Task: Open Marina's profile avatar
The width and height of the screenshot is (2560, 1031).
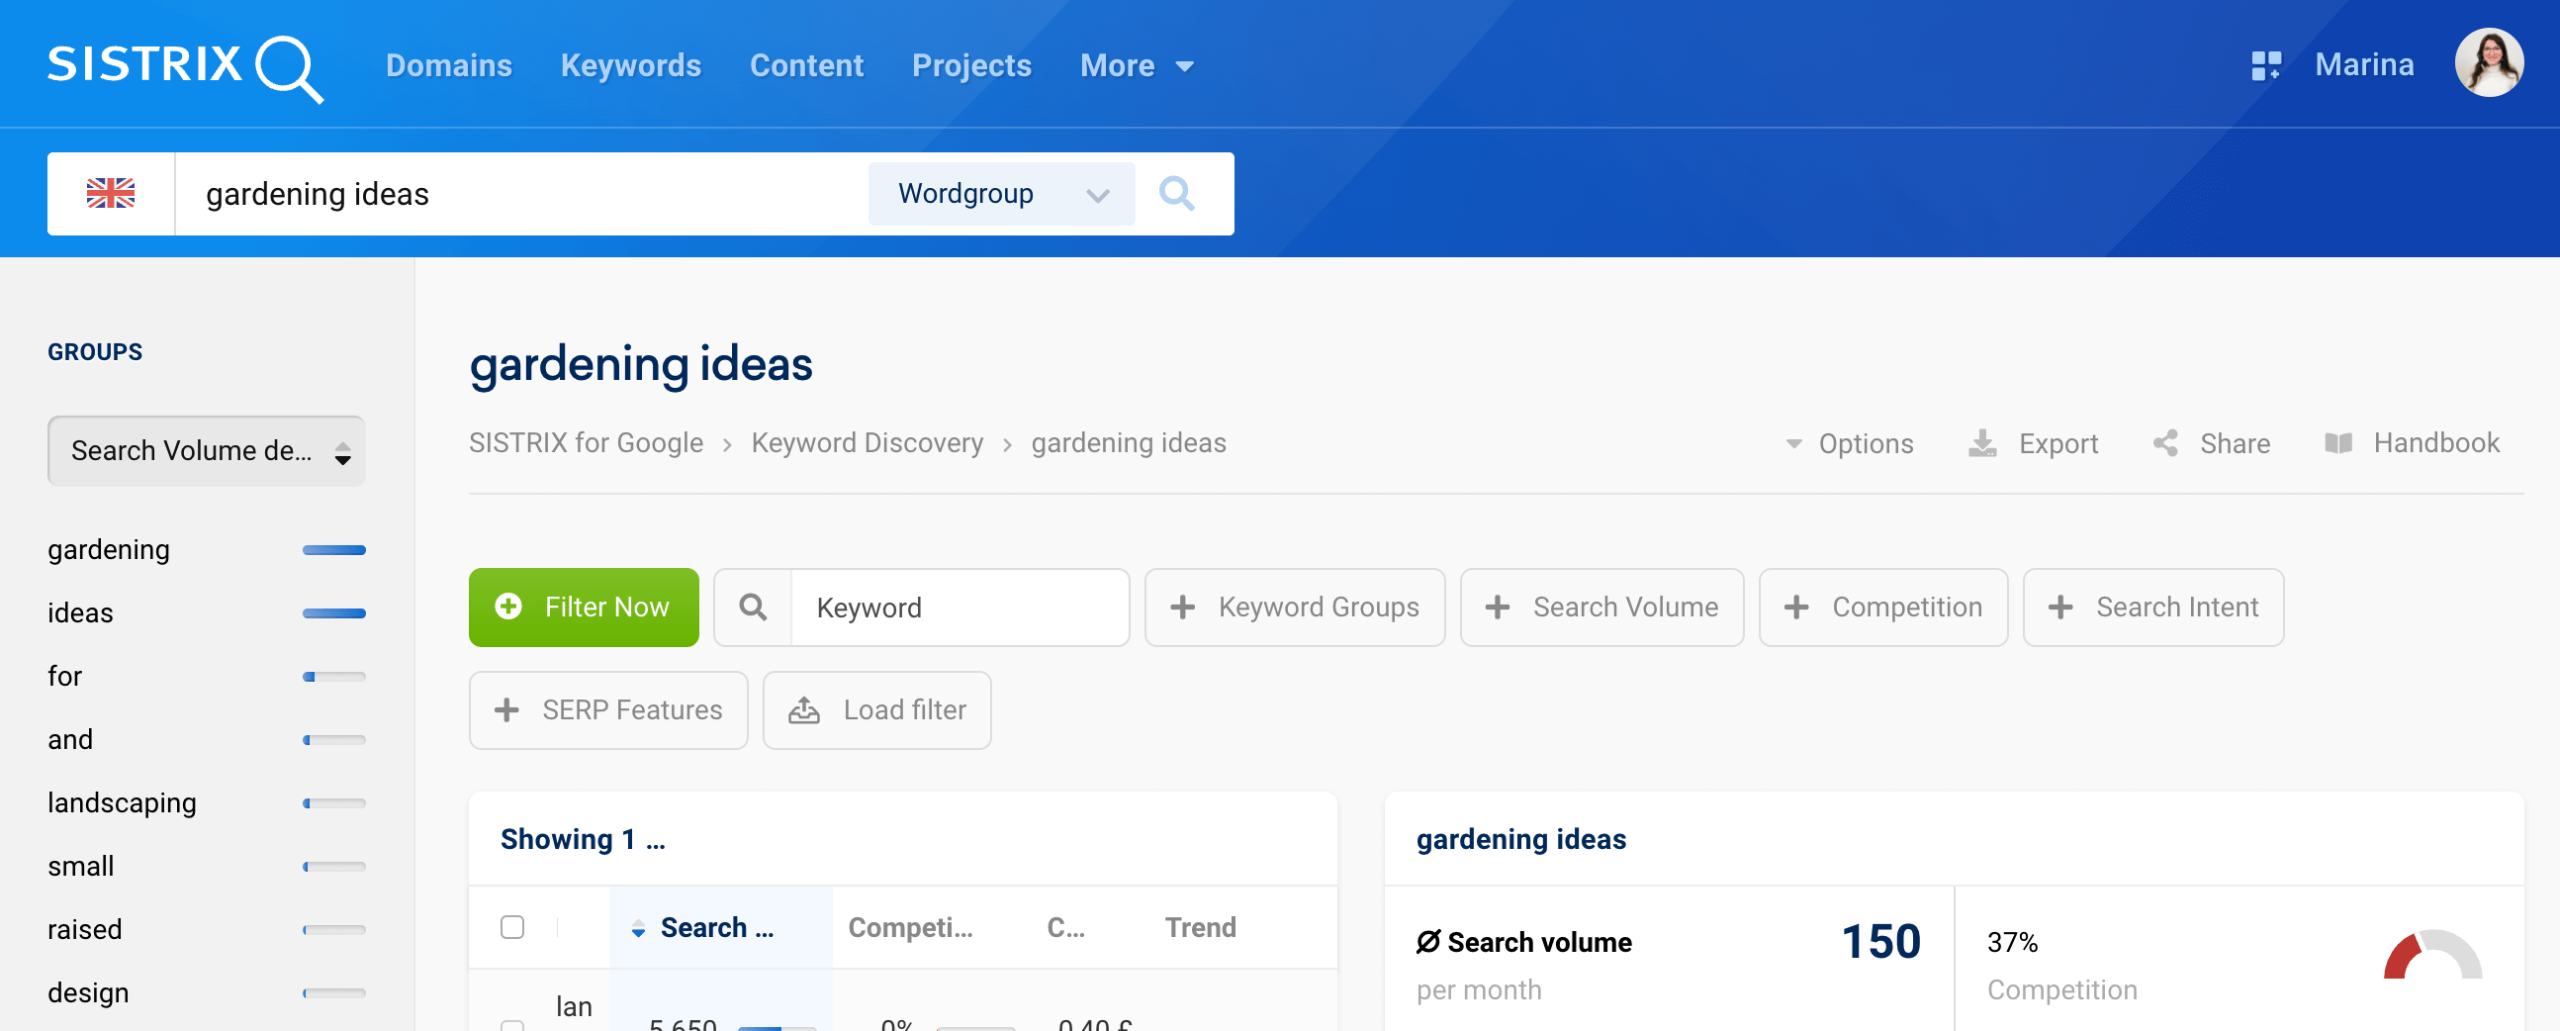Action: pyautogui.click(x=2488, y=64)
